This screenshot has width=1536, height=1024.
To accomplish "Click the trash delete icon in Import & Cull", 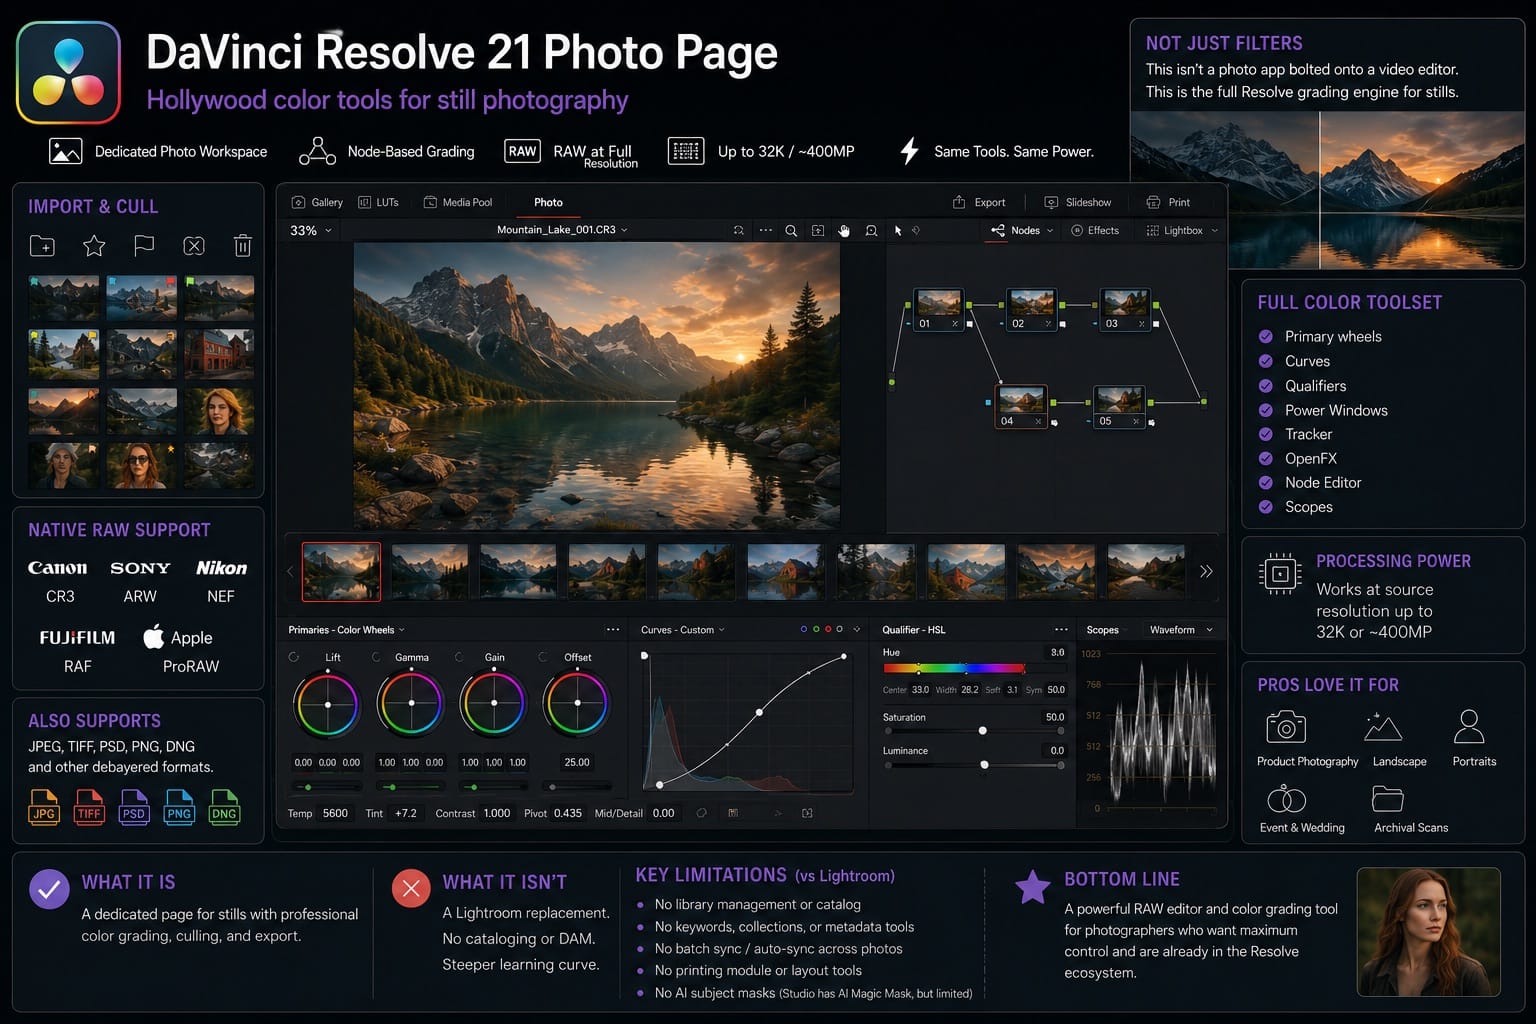I will pyautogui.click(x=242, y=246).
